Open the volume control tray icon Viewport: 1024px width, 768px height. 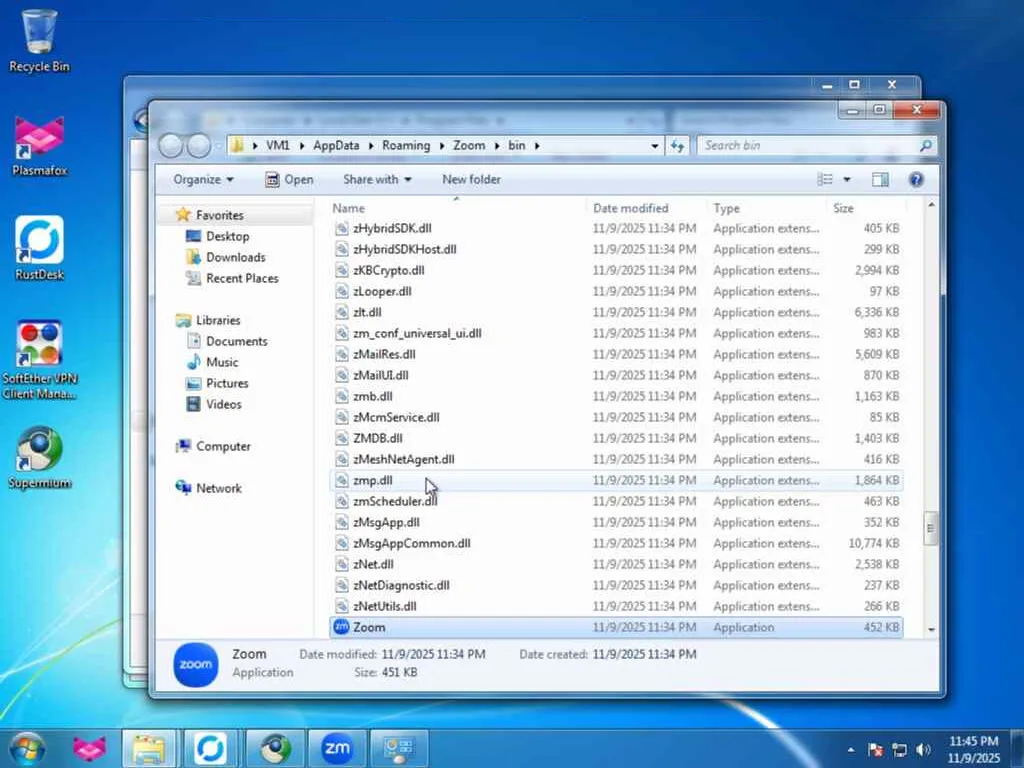click(923, 750)
